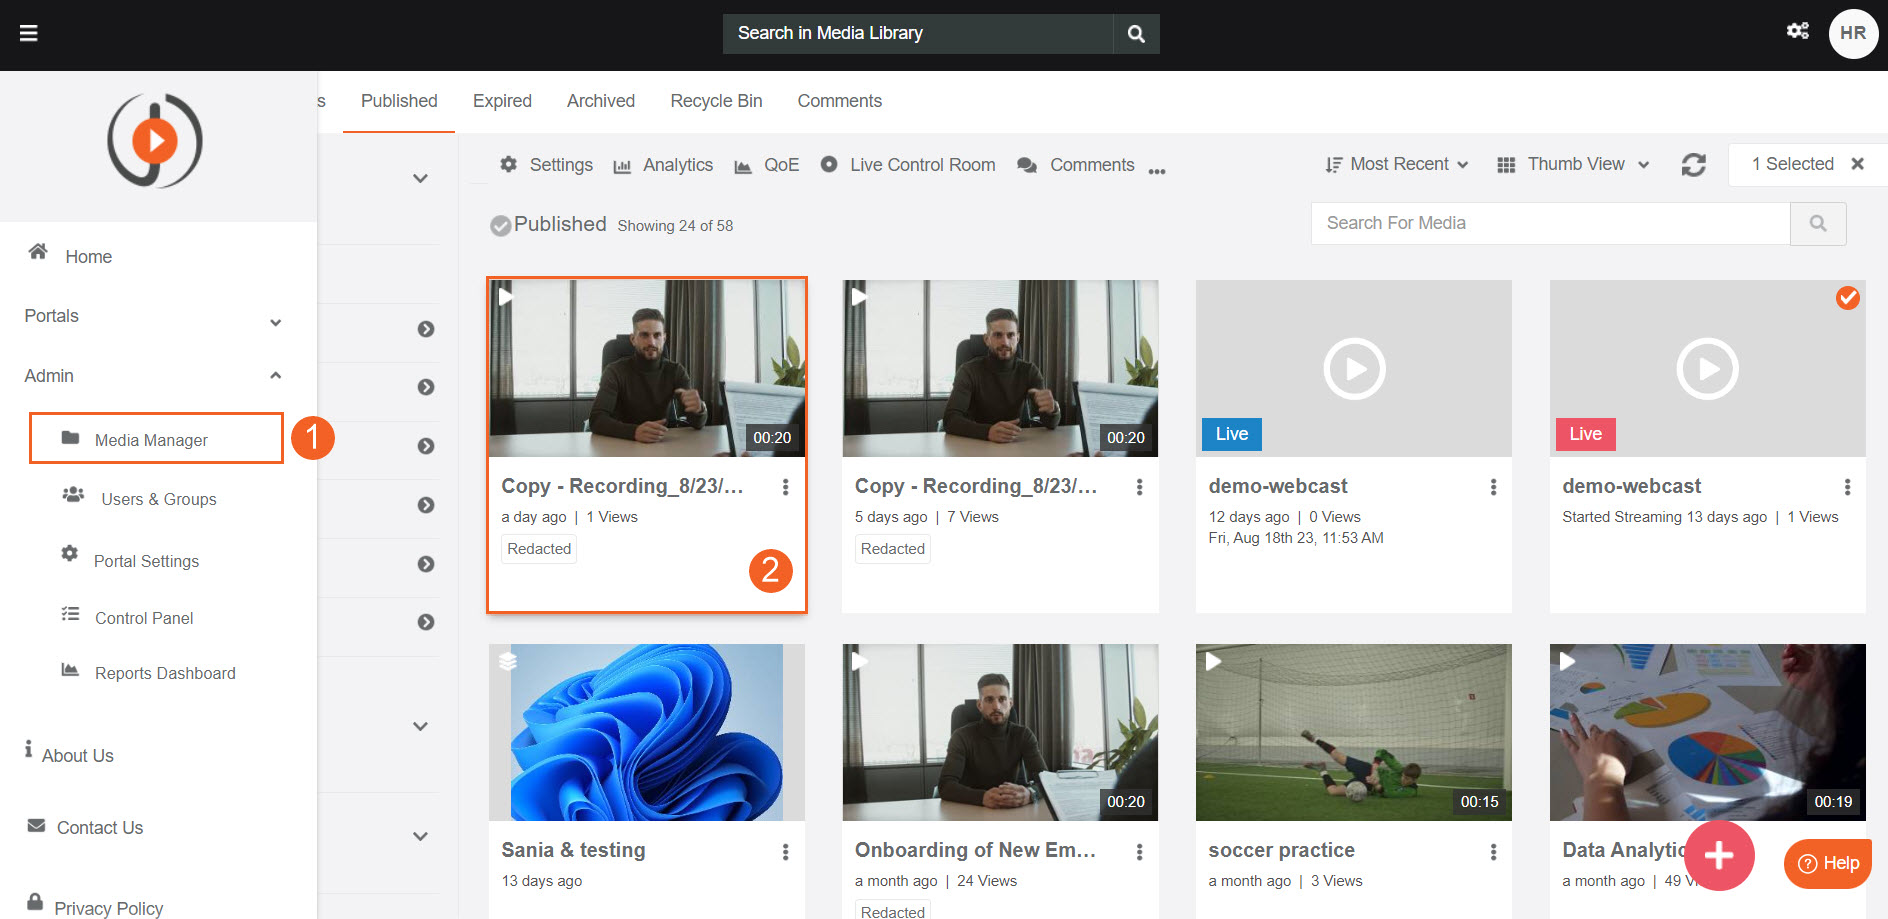
Task: Open options menu for soccer practice video
Action: coord(1493,852)
